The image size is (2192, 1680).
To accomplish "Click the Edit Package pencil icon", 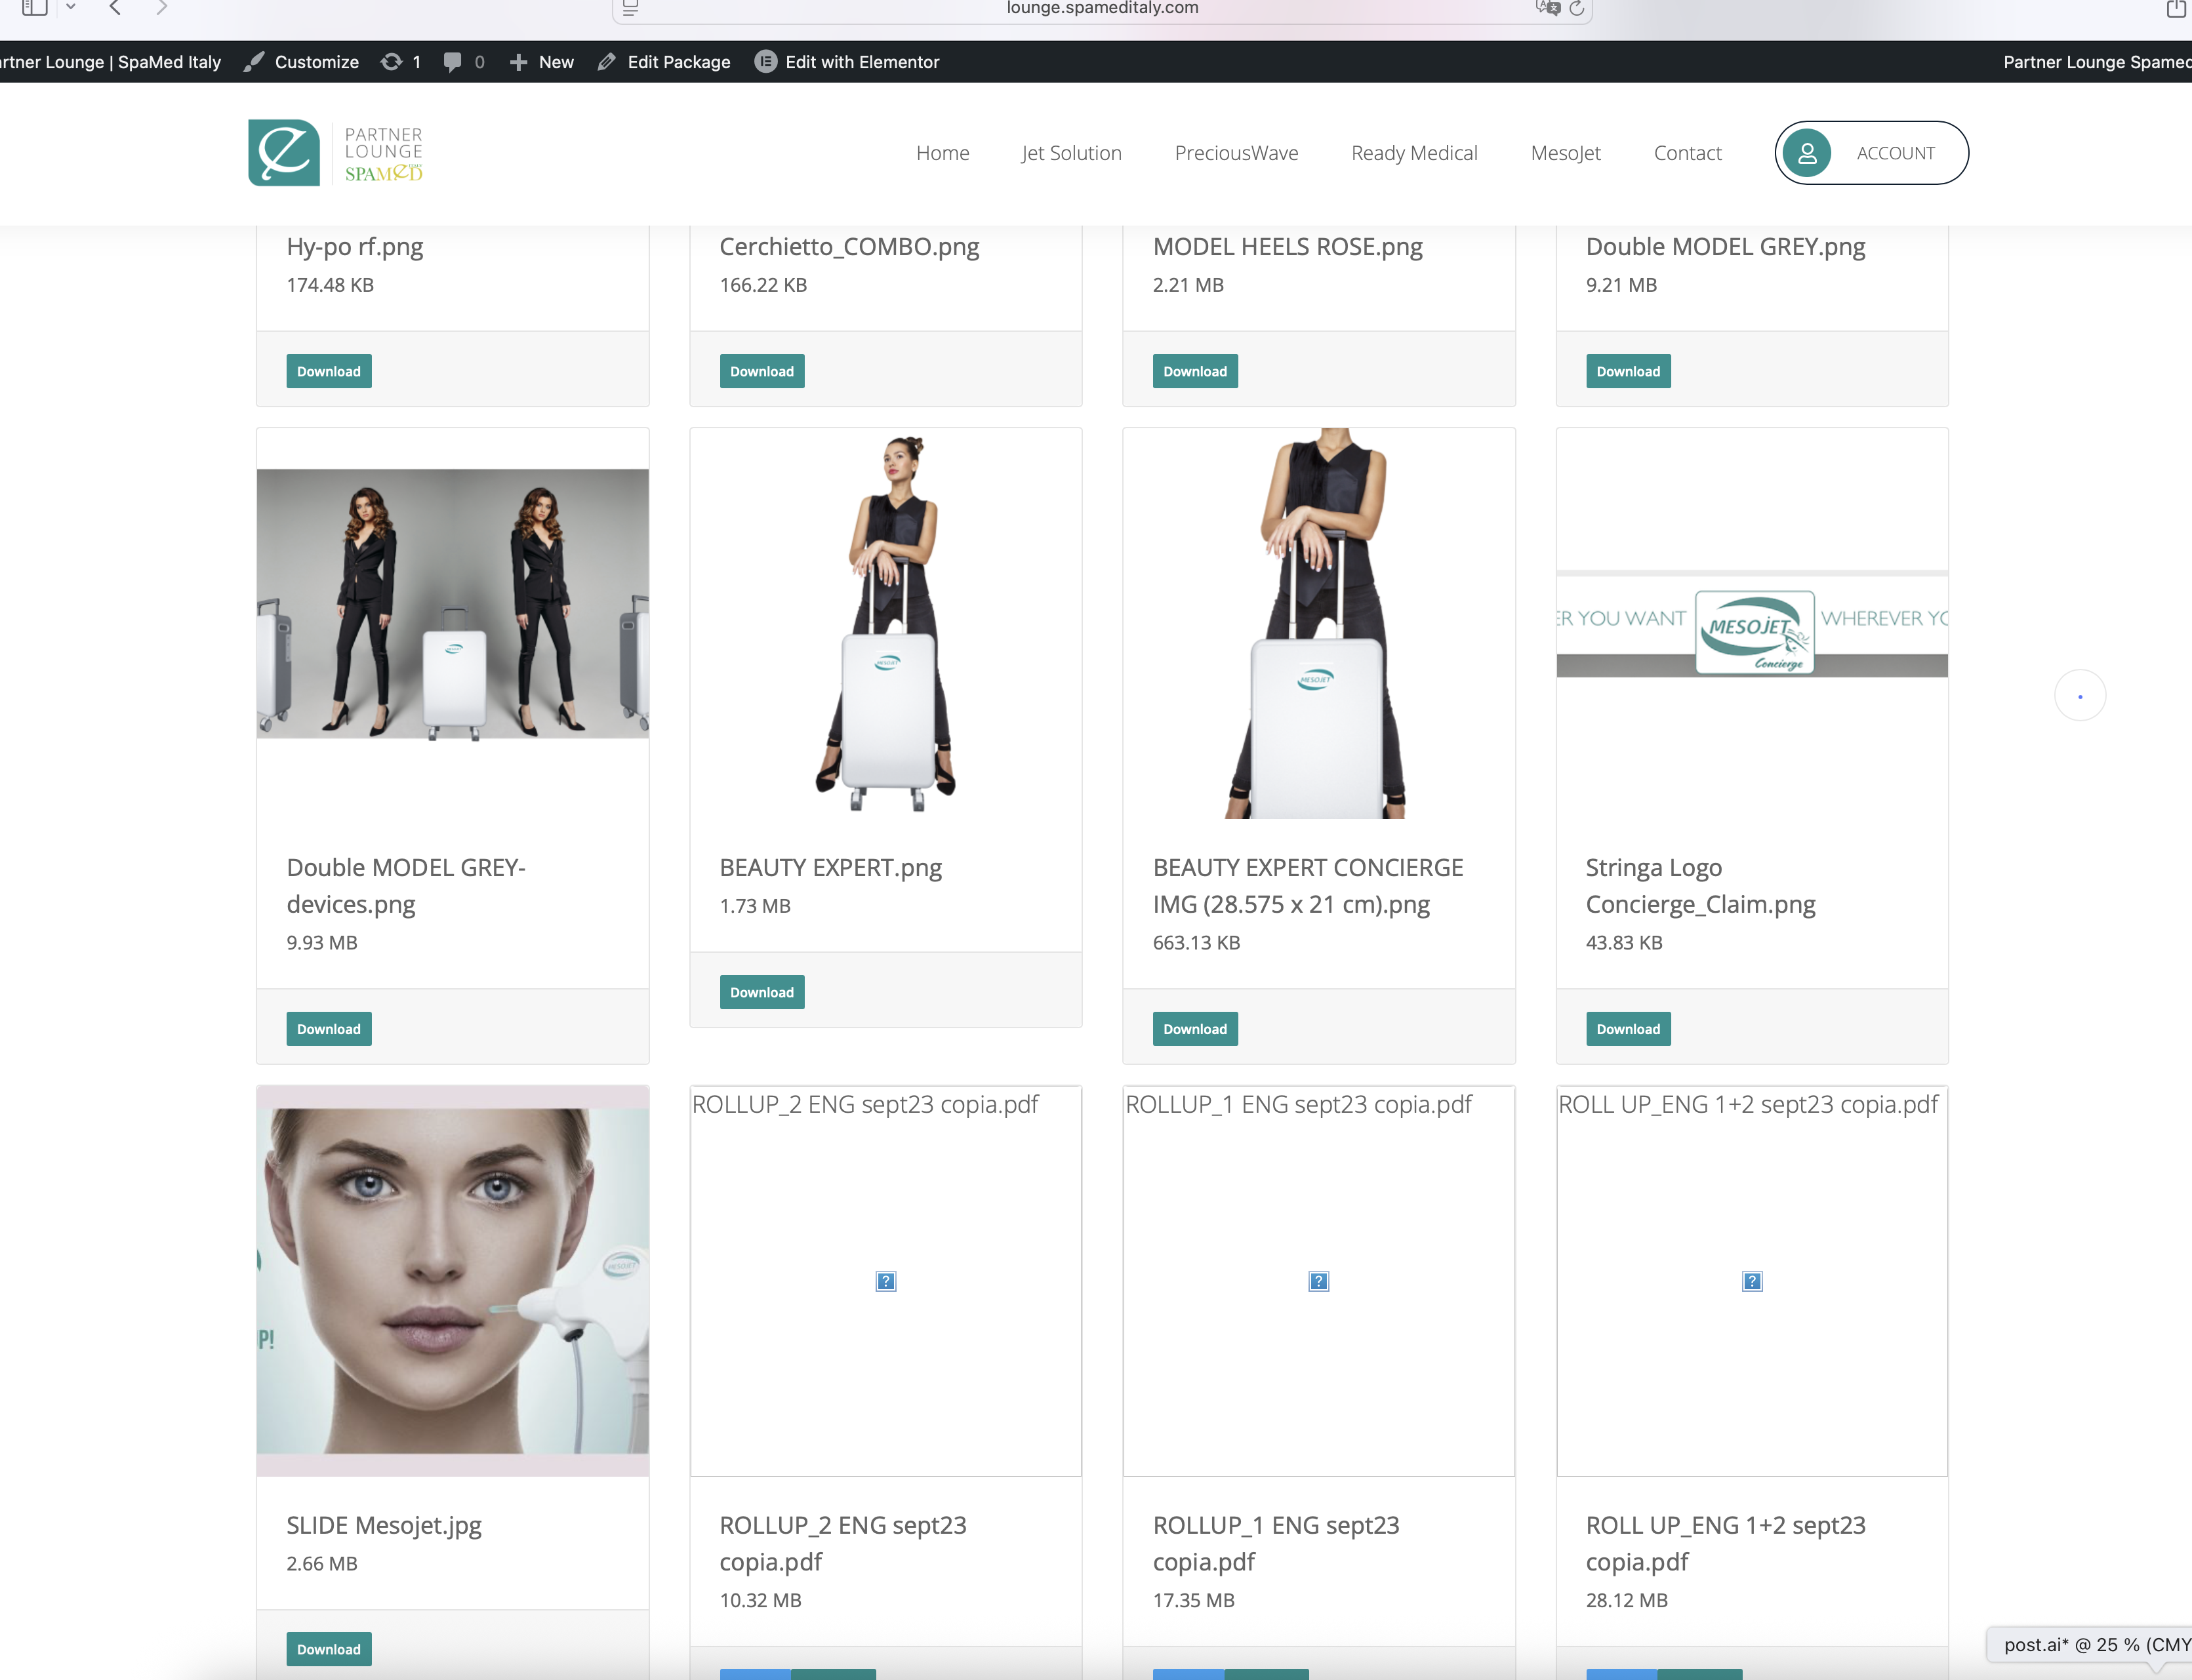I will (x=606, y=62).
